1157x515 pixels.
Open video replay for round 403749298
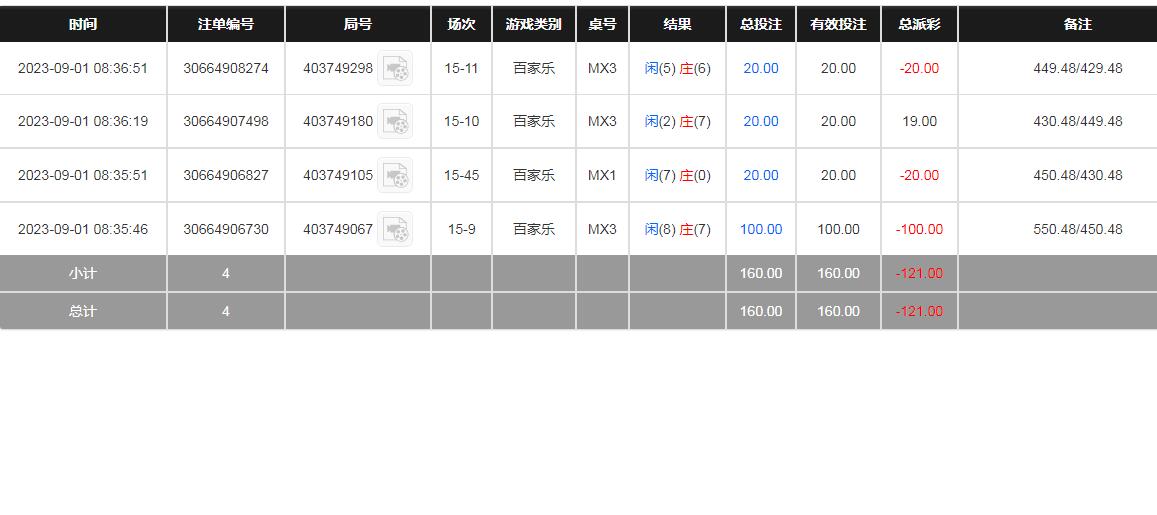click(396, 69)
